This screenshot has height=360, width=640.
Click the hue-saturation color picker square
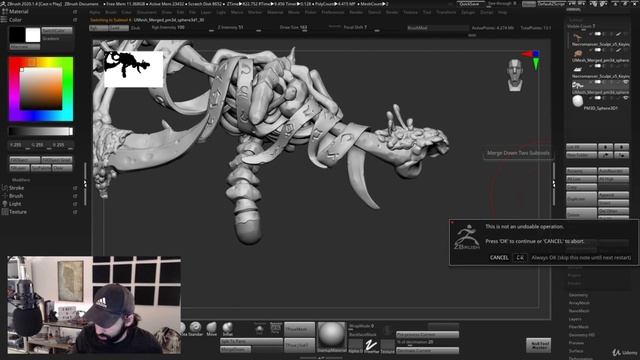pyautogui.click(x=41, y=89)
